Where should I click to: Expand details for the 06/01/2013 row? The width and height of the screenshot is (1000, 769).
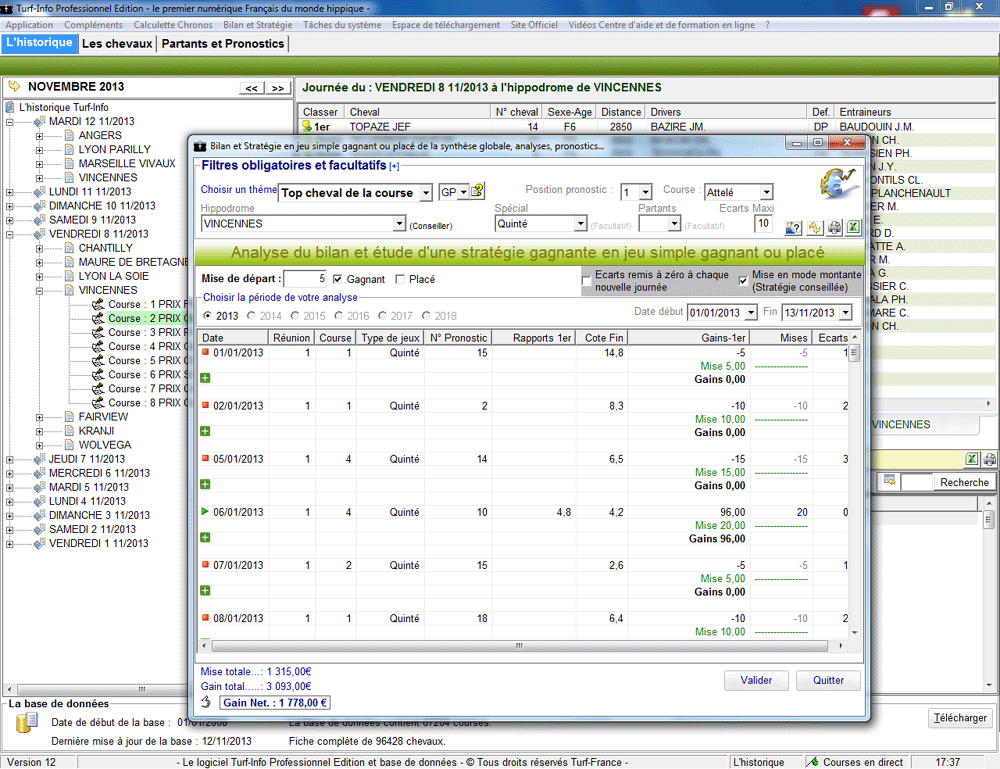pos(205,538)
